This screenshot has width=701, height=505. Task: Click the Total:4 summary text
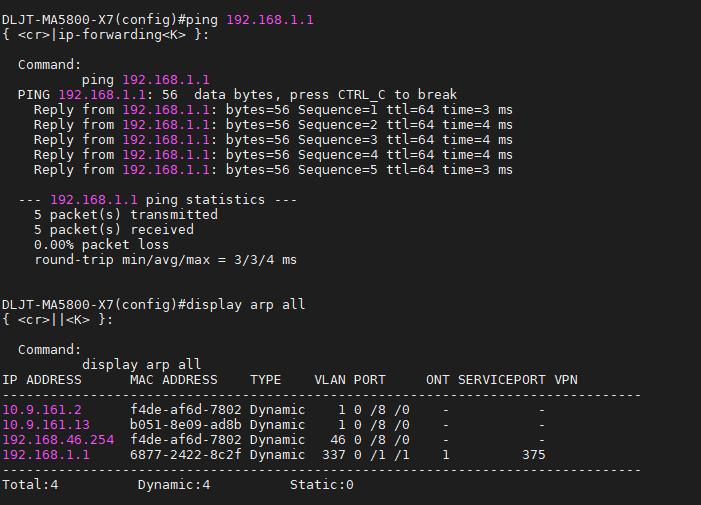click(x=30, y=485)
